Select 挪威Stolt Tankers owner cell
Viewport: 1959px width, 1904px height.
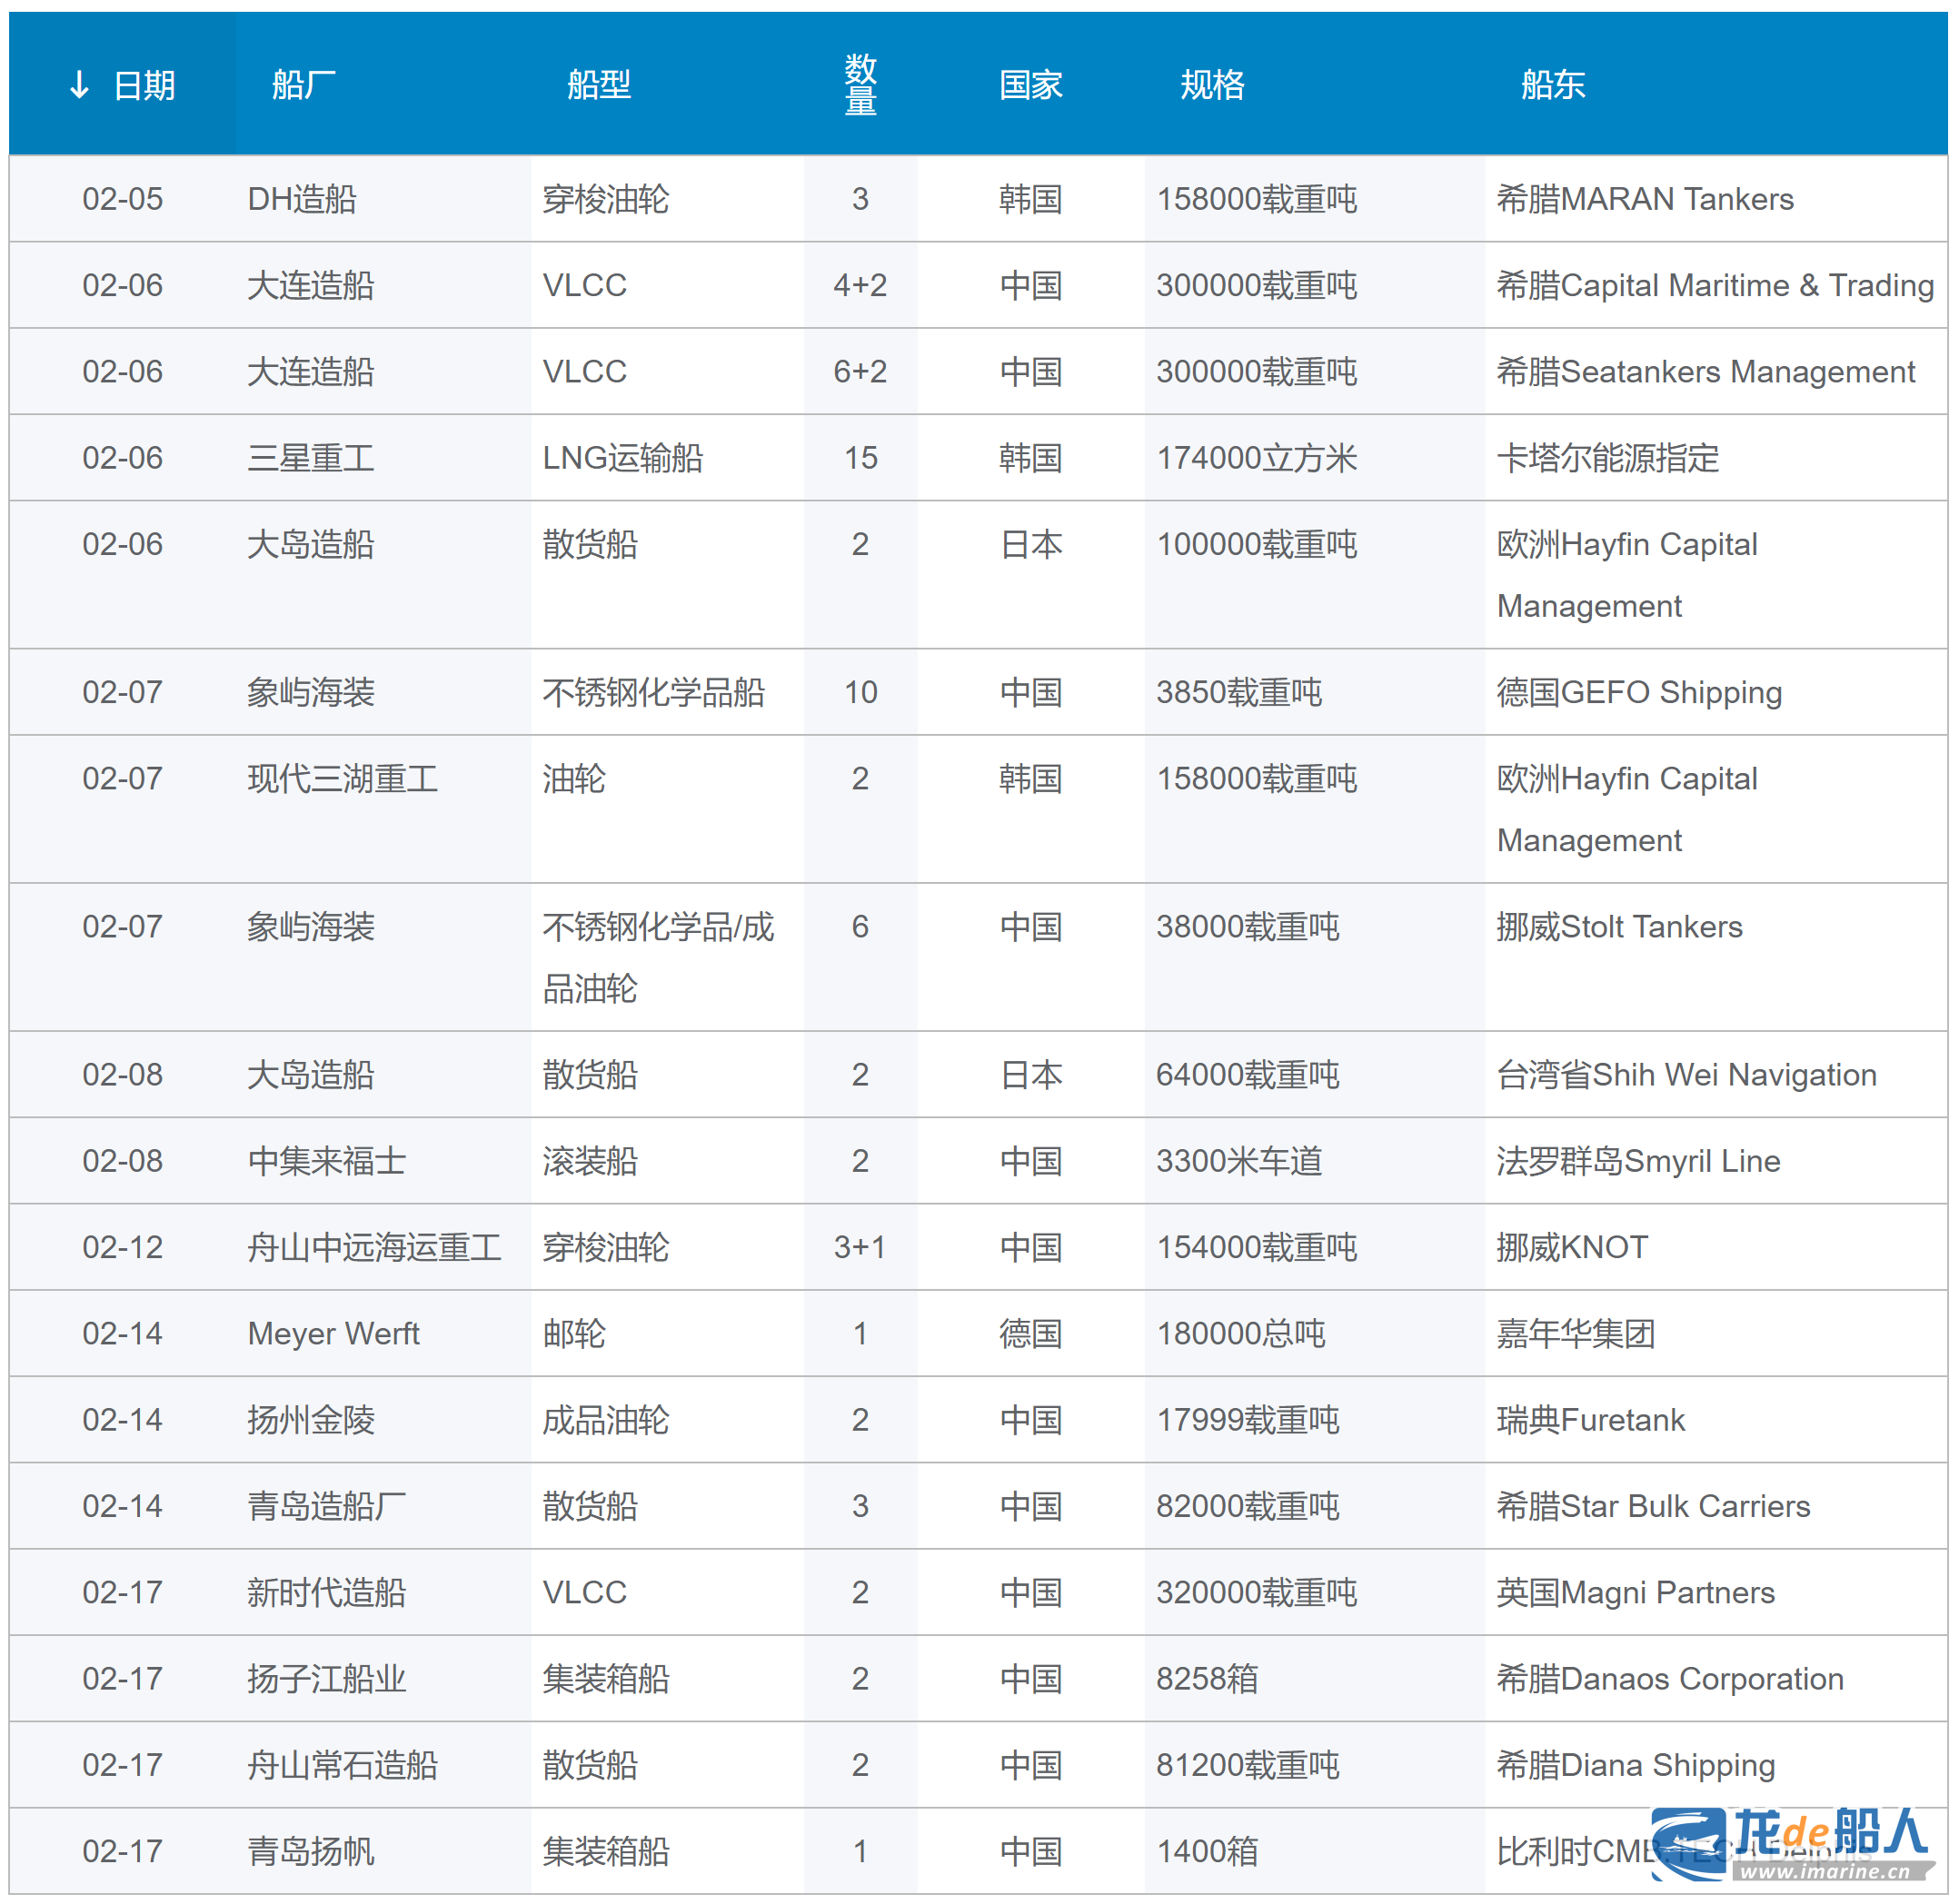[x=1618, y=927]
